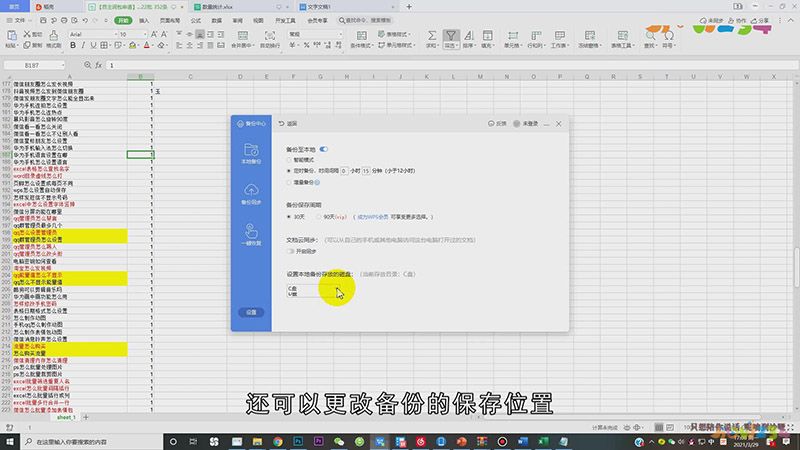Click 返回 to go back in backup dialog
Screen dimensions: 800x450
pyautogui.click(x=288, y=123)
